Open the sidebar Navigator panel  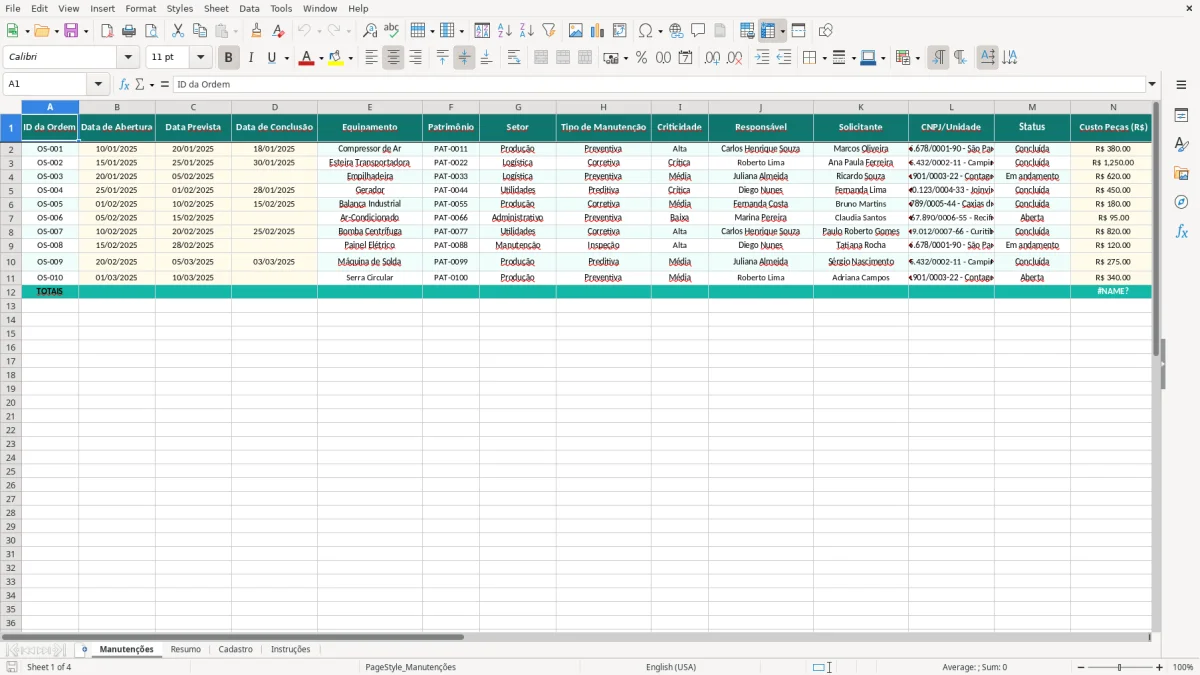point(1181,202)
